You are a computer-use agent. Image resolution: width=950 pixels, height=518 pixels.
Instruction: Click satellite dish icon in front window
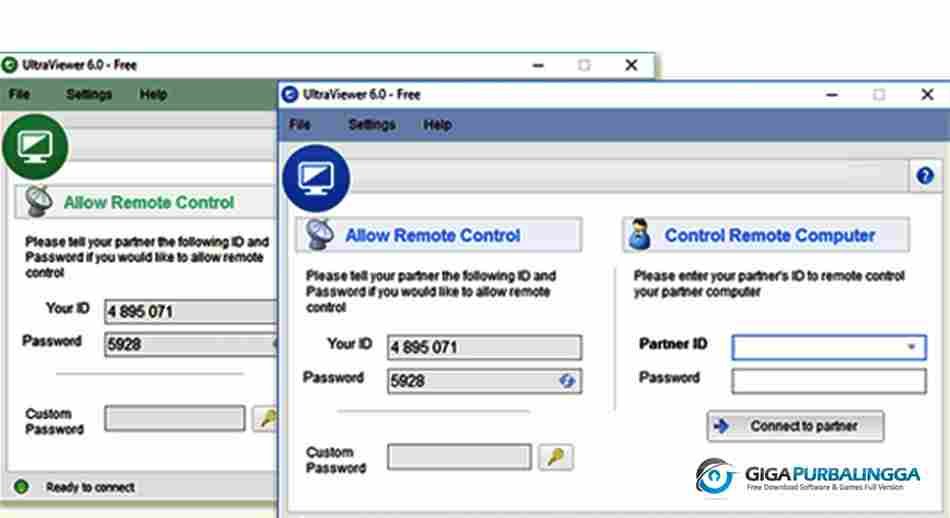point(319,234)
